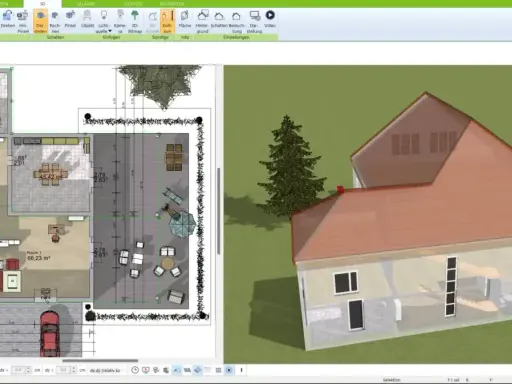
Task: Click the 68,23 m² room area label
Action: point(39,258)
